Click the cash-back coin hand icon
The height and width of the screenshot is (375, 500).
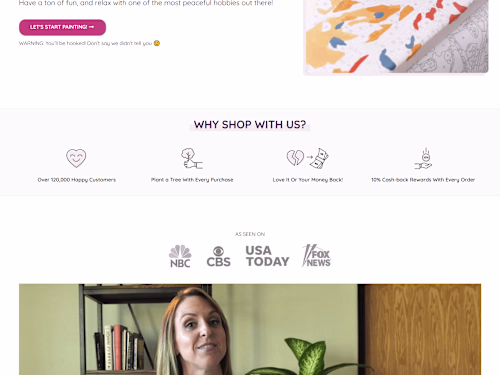423,159
